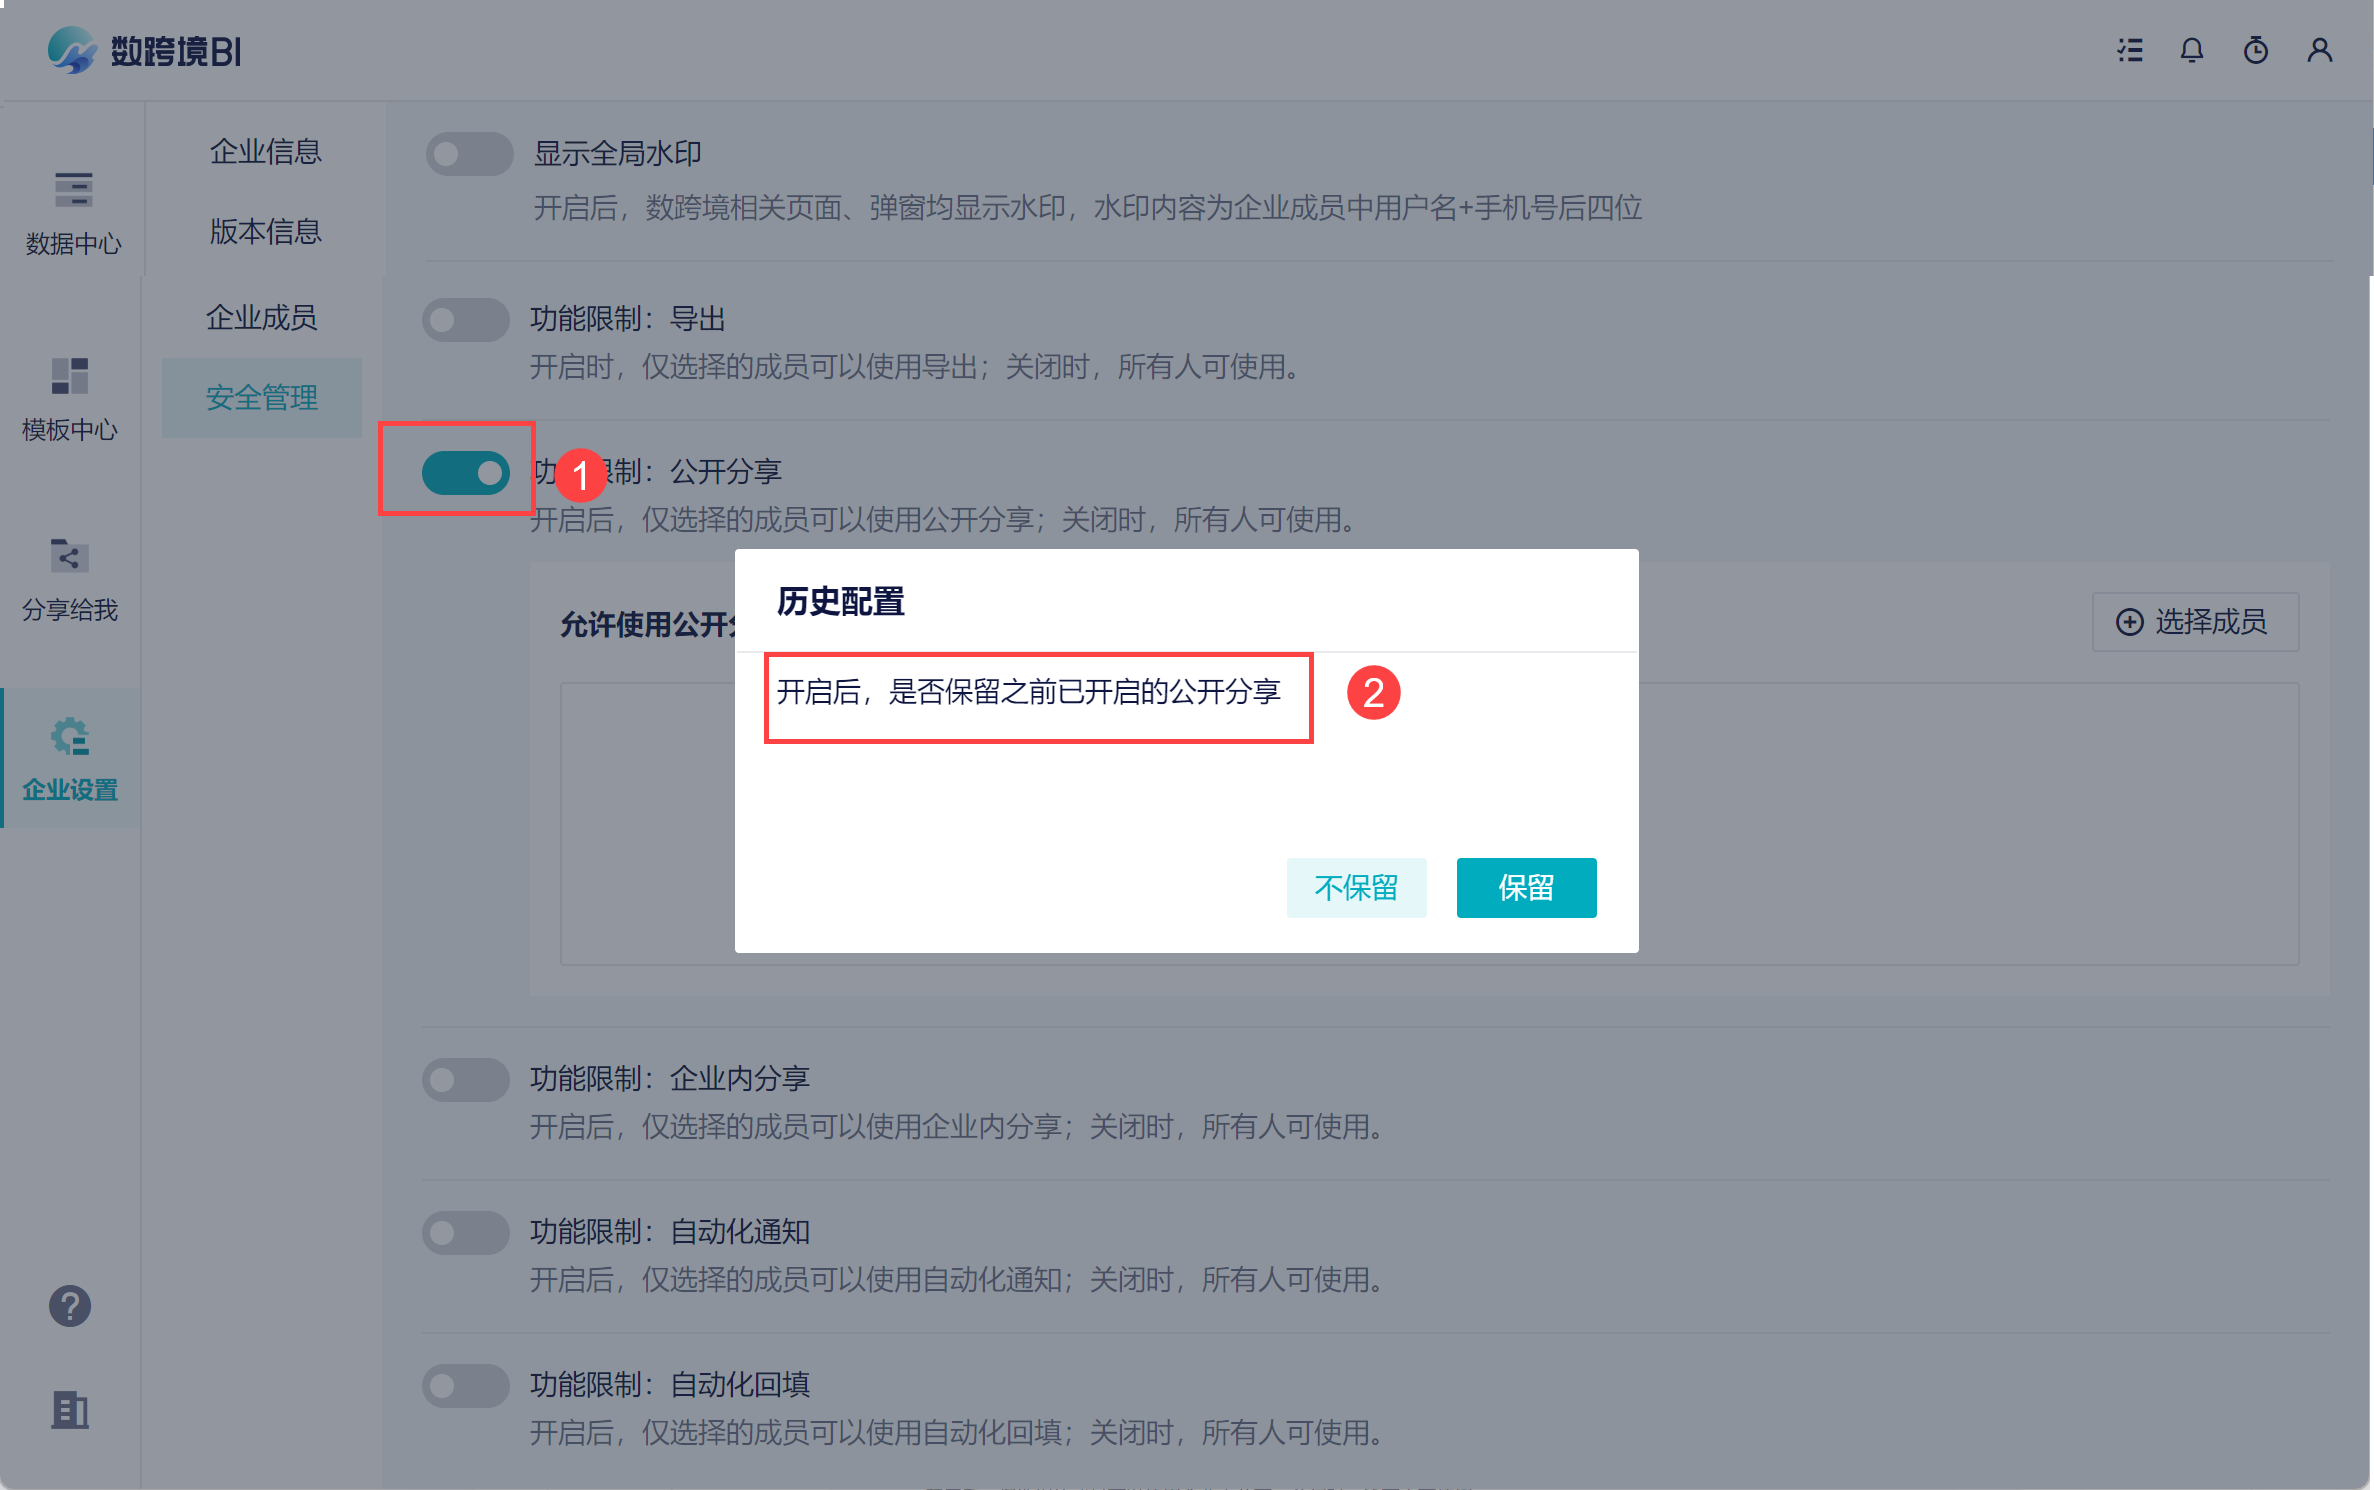The image size is (2374, 1490).
Task: Open the user profile icon
Action: point(2319,50)
